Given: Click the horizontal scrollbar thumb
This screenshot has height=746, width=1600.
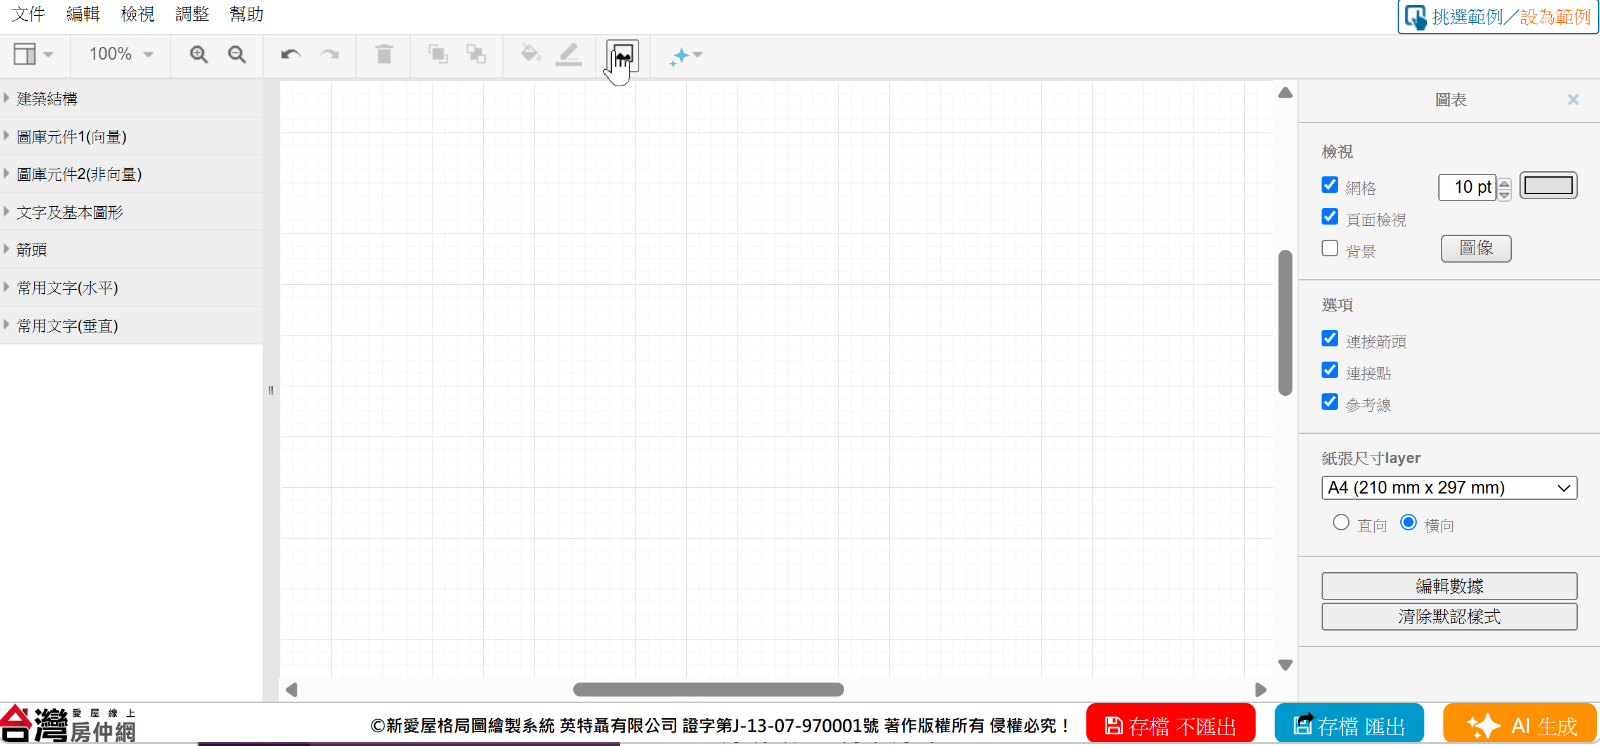Looking at the screenshot, I should point(708,689).
